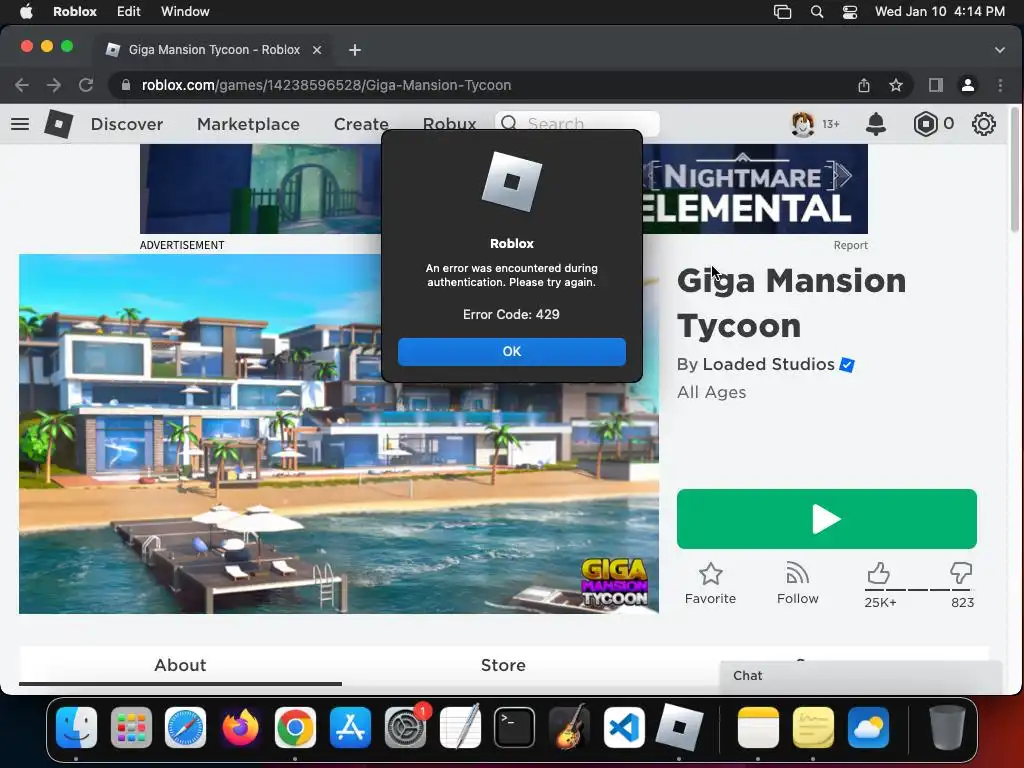Image resolution: width=1024 pixels, height=768 pixels.
Task: Click OK in the Roblox error dialog
Action: pos(511,351)
